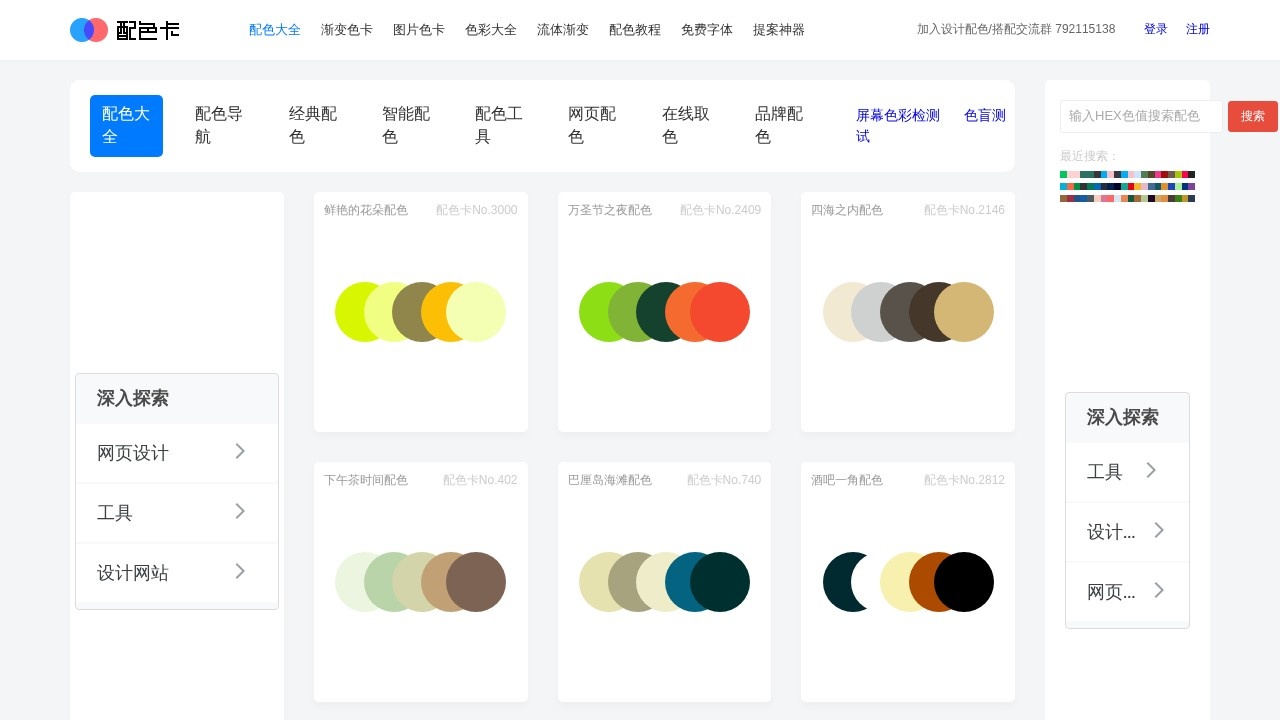Click the recent search color palette strip
The height and width of the screenshot is (720, 1280).
tap(1127, 186)
